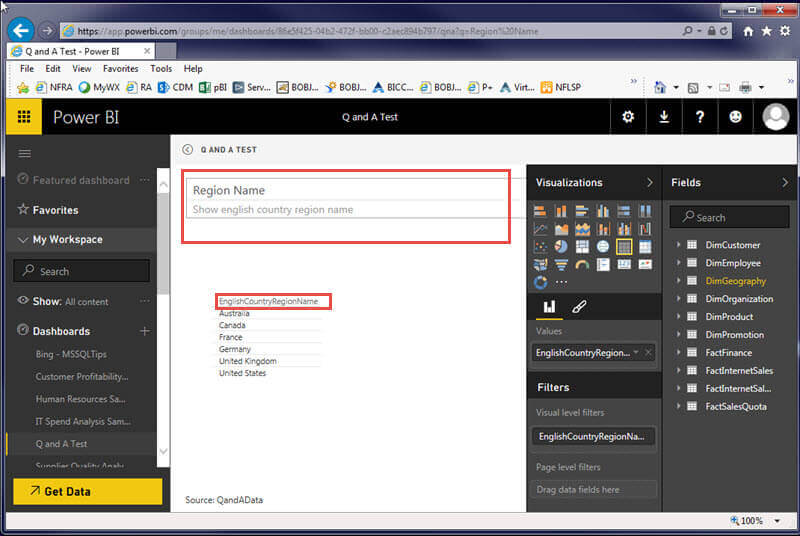The image size is (800, 536).
Task: Select the Matrix visualization
Action: click(x=645, y=247)
